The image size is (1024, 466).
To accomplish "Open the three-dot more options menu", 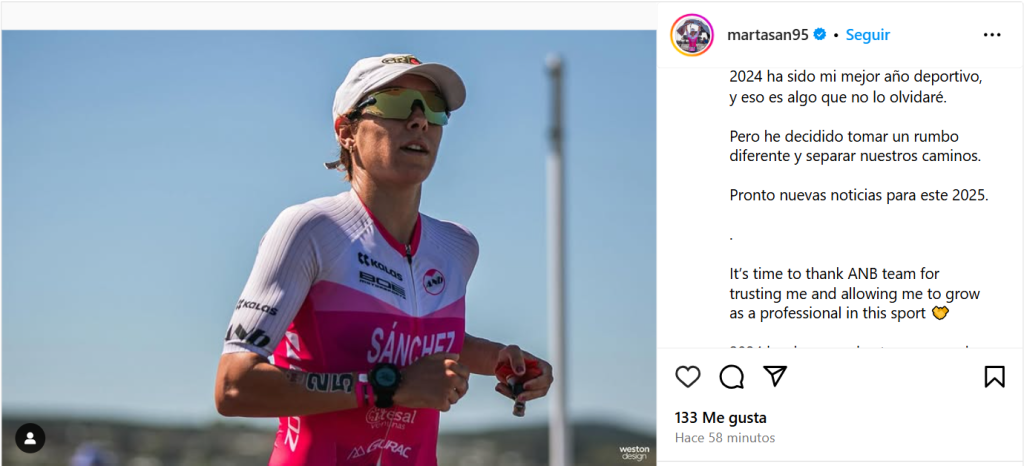I will point(992,35).
